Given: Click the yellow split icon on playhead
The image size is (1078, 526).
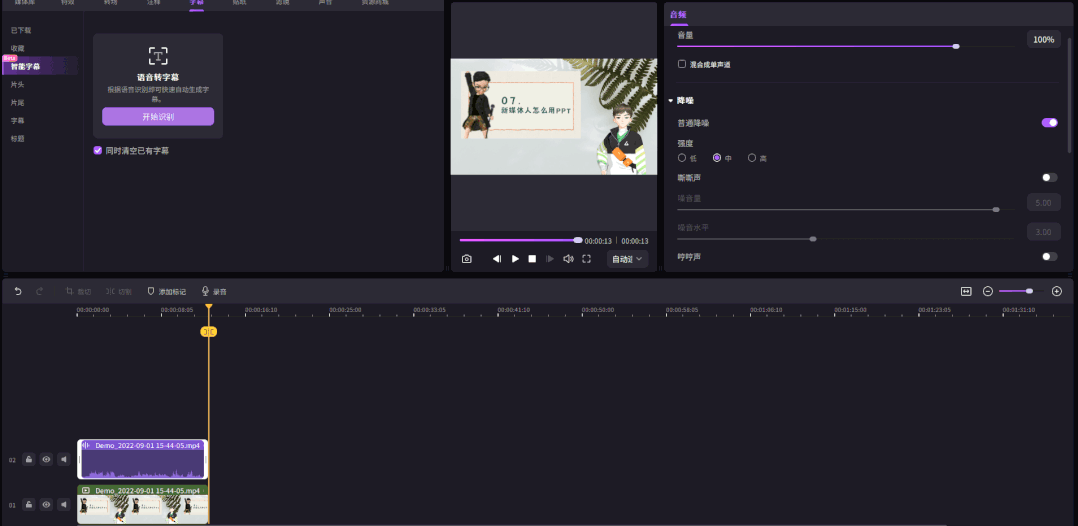Looking at the screenshot, I should (x=208, y=332).
